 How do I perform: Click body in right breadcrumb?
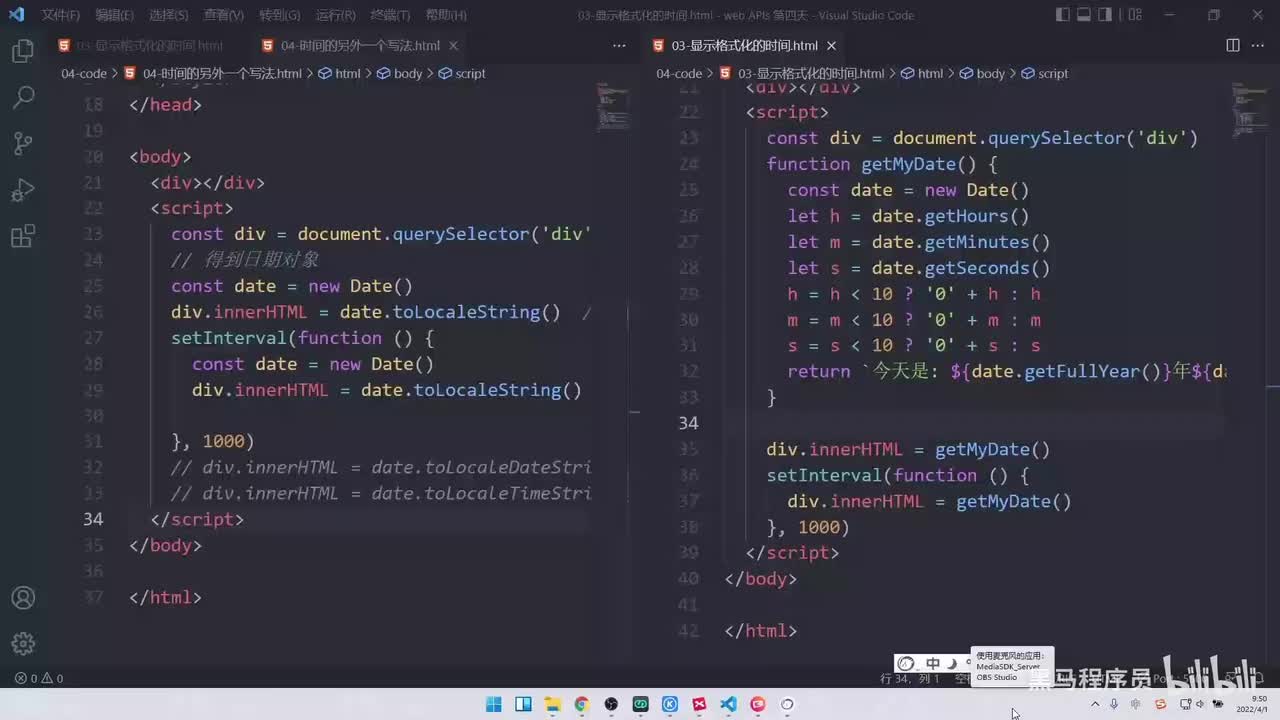click(990, 74)
